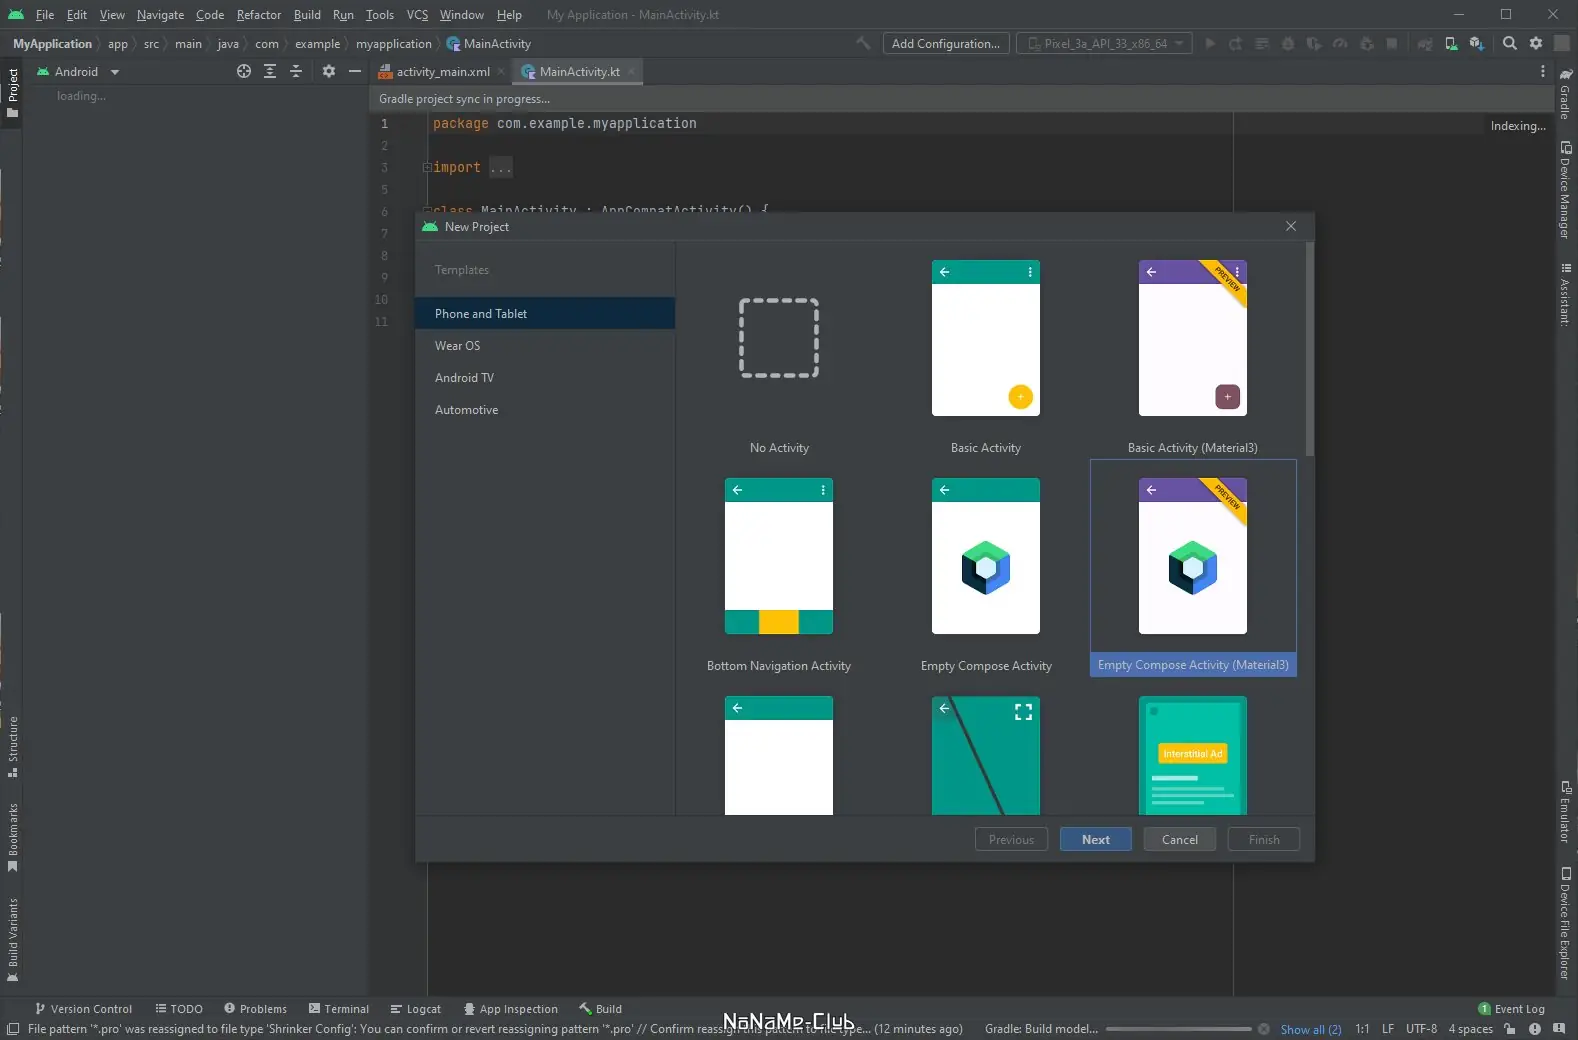The image size is (1578, 1040).
Task: Click the Search Everywhere magnifier icon
Action: pyautogui.click(x=1510, y=43)
